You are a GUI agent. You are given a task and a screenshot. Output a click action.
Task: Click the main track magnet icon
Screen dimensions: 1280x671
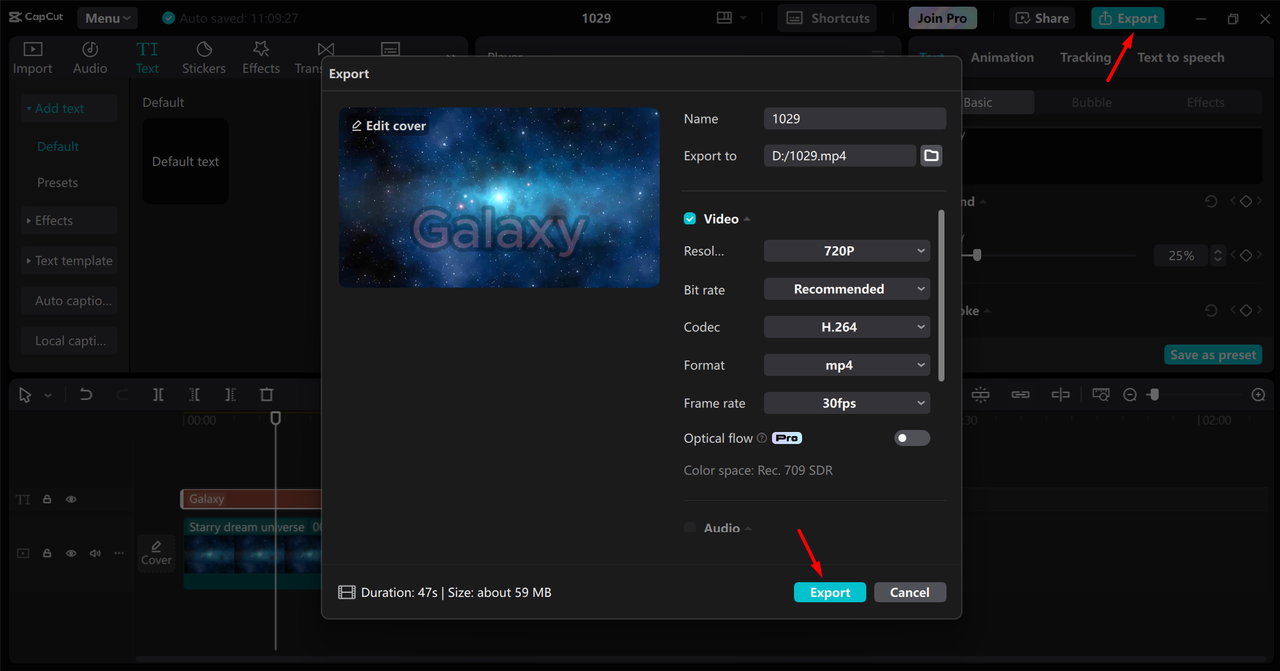click(980, 395)
